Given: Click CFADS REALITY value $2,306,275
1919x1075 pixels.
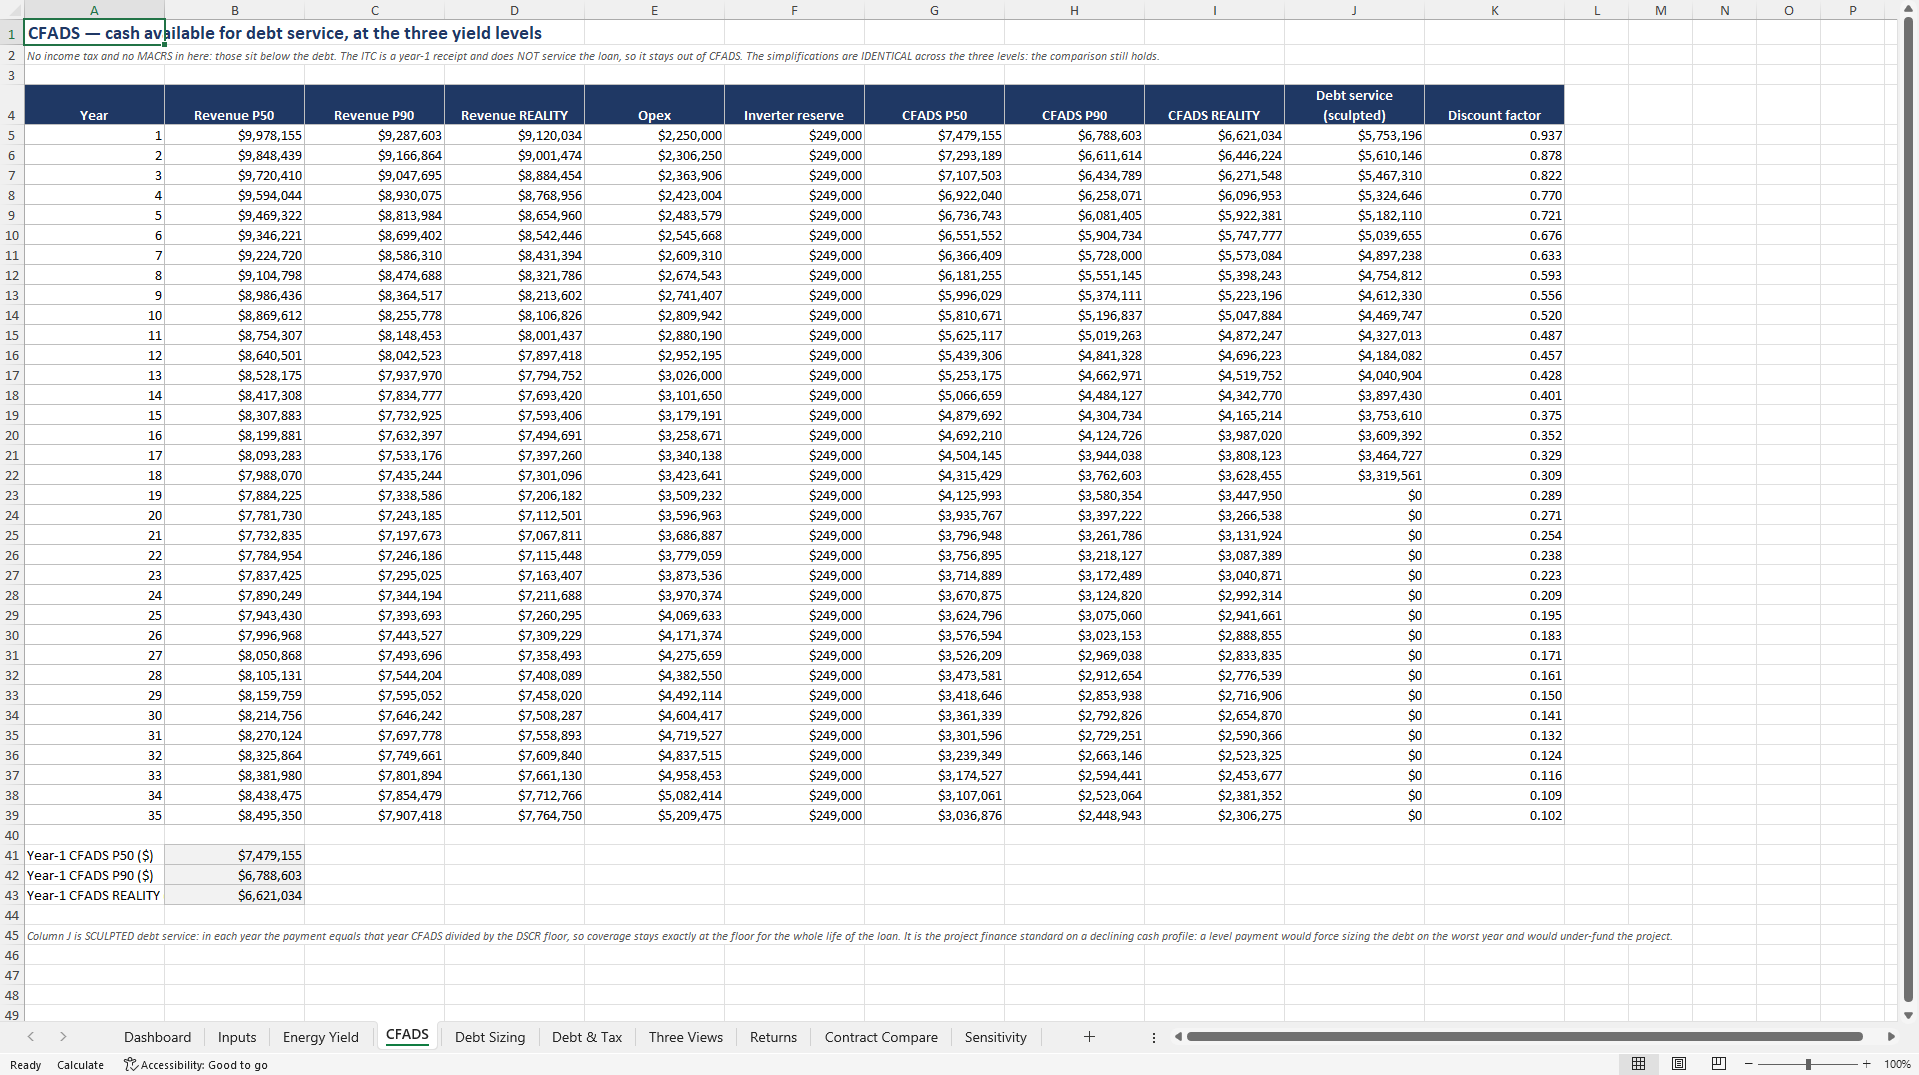Looking at the screenshot, I should (1214, 815).
